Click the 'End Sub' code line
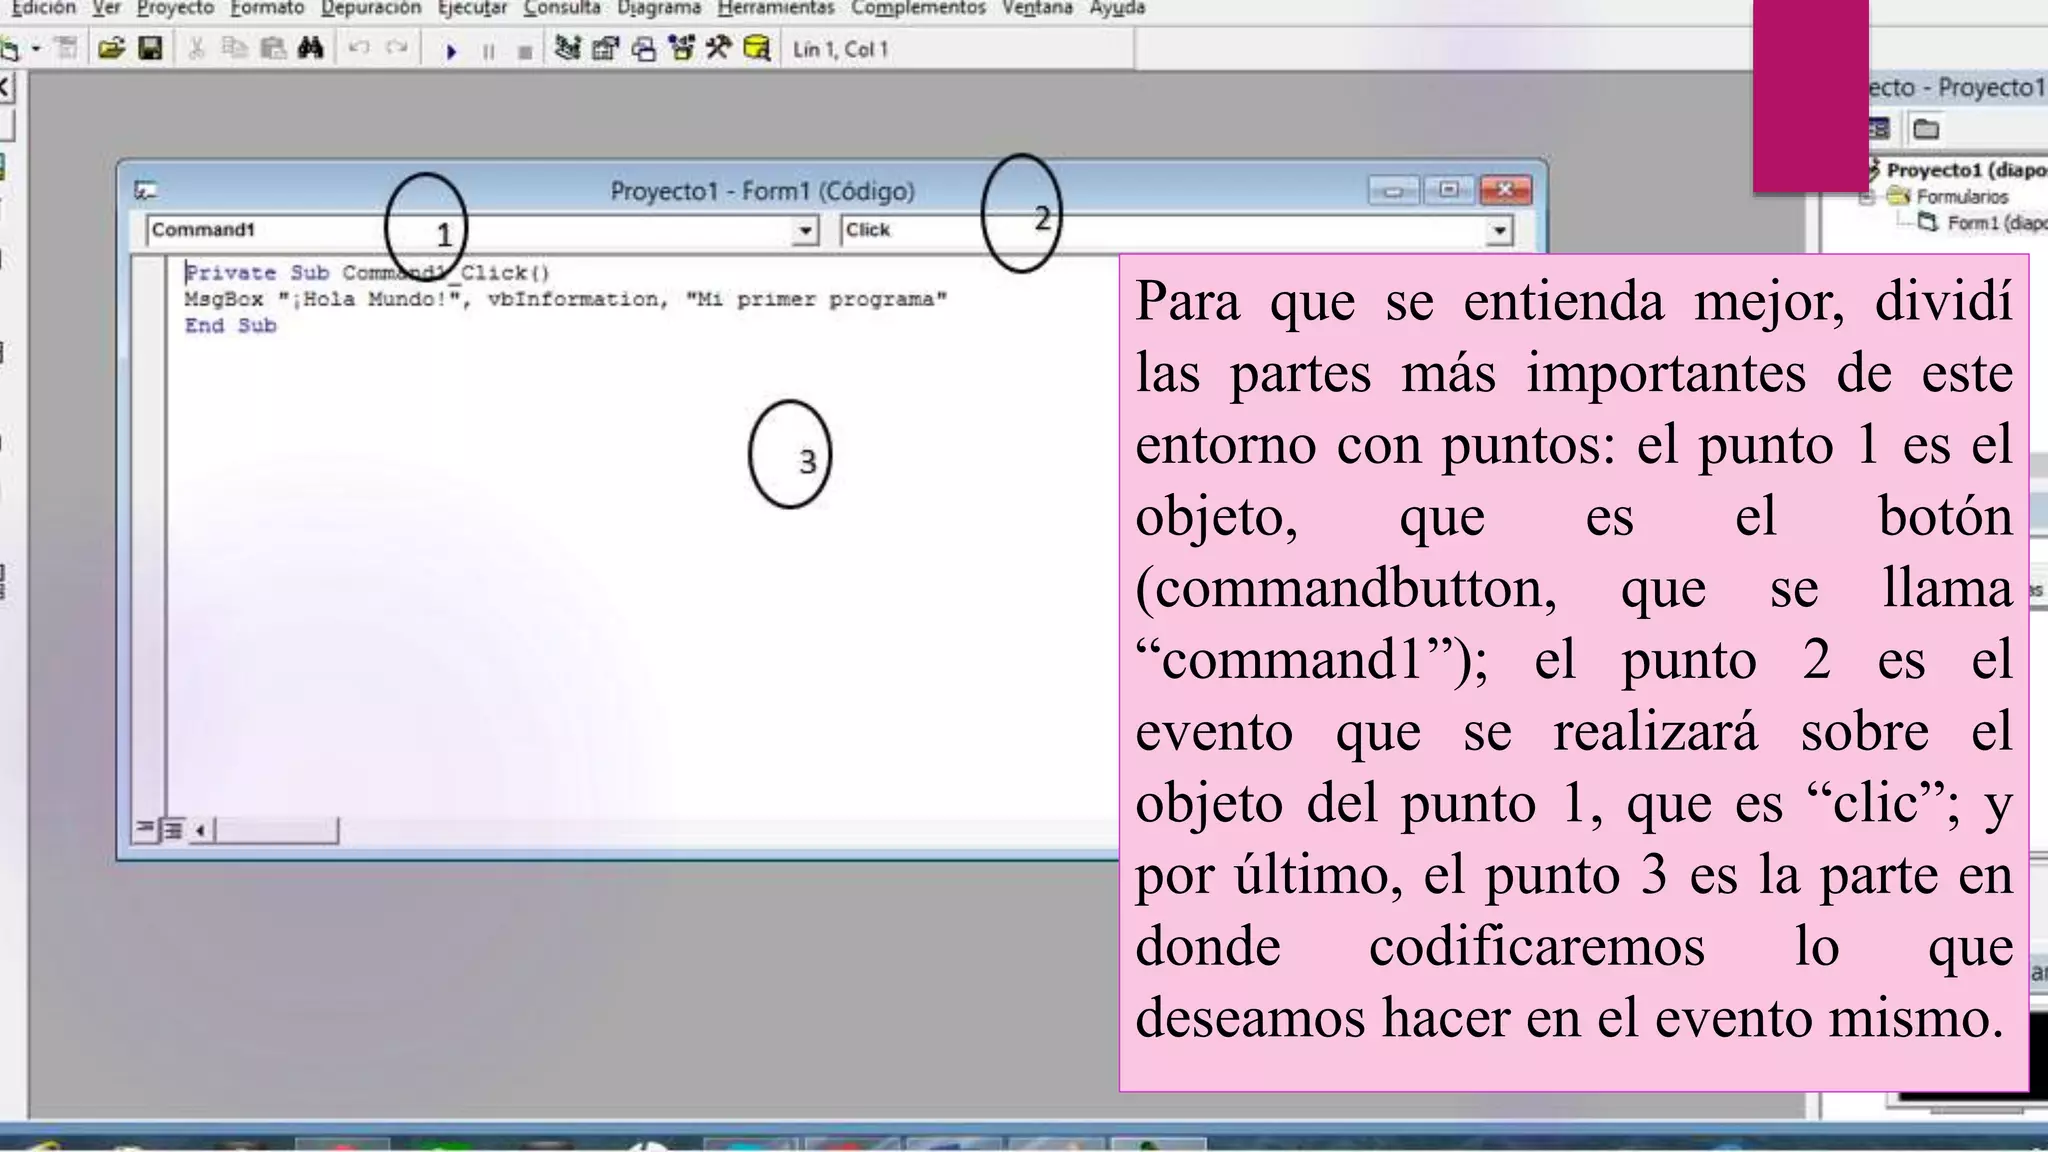Viewport: 2048px width, 1152px height. pos(230,325)
